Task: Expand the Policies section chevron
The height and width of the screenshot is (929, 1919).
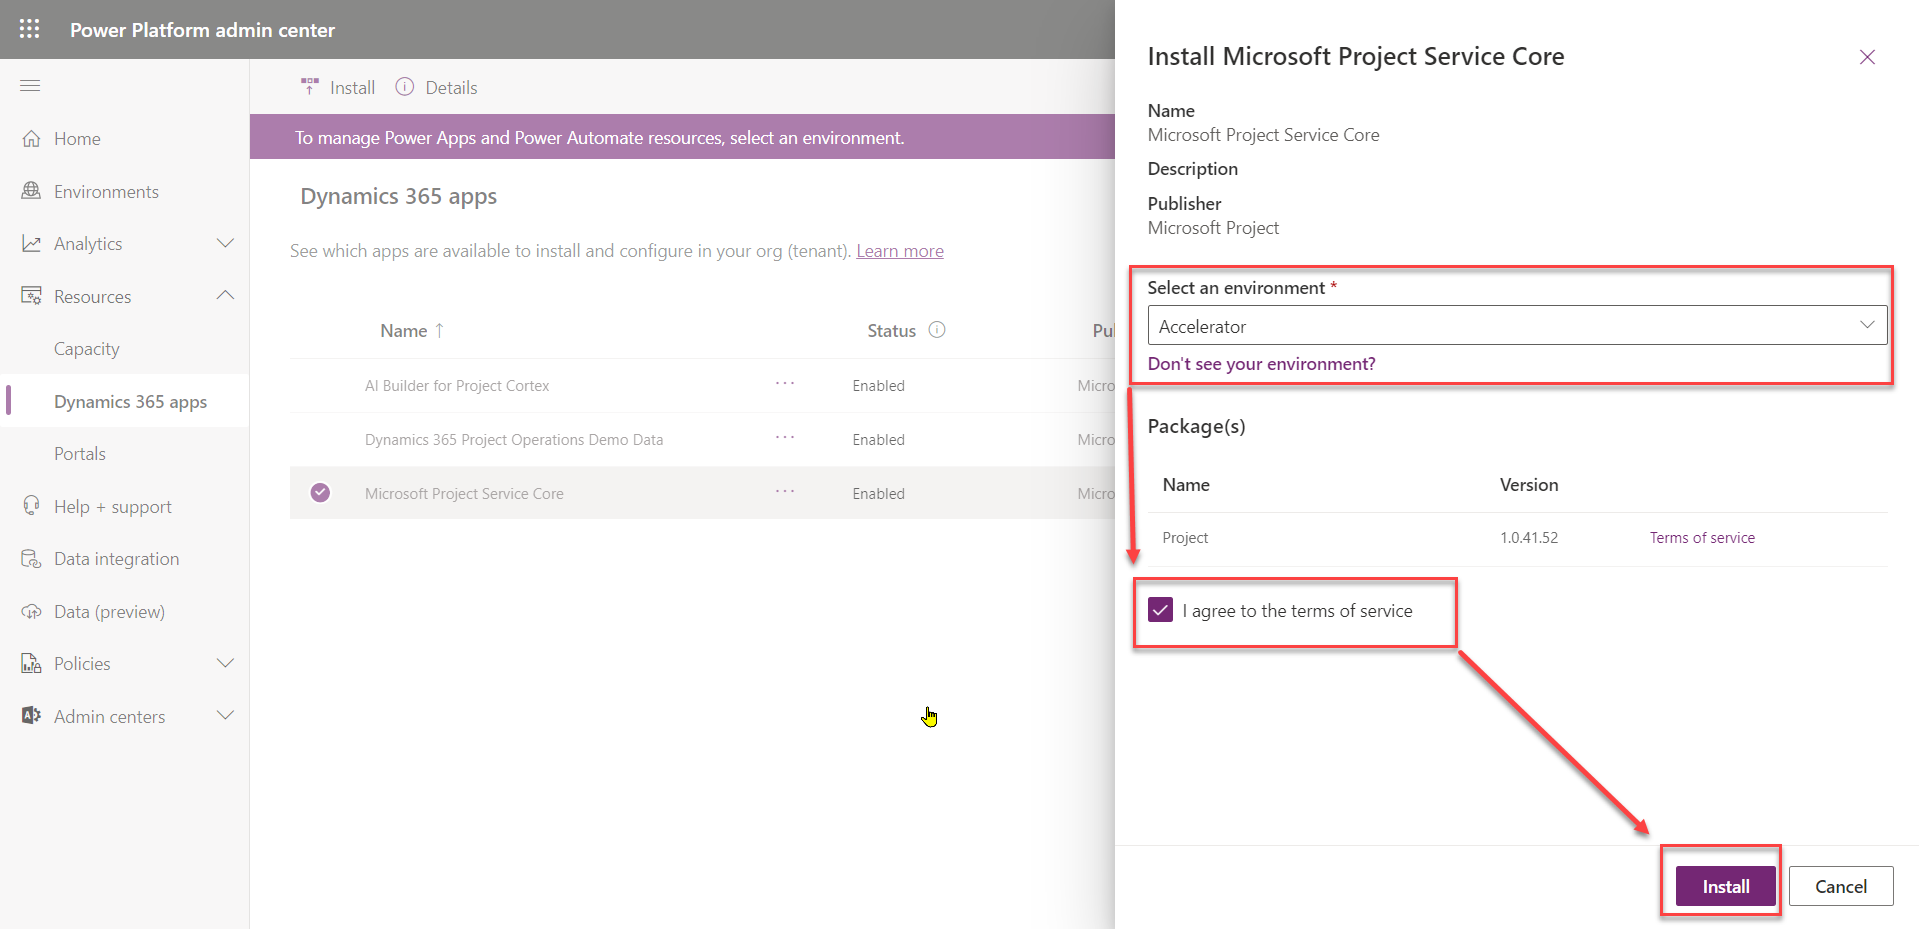Action: point(226,663)
